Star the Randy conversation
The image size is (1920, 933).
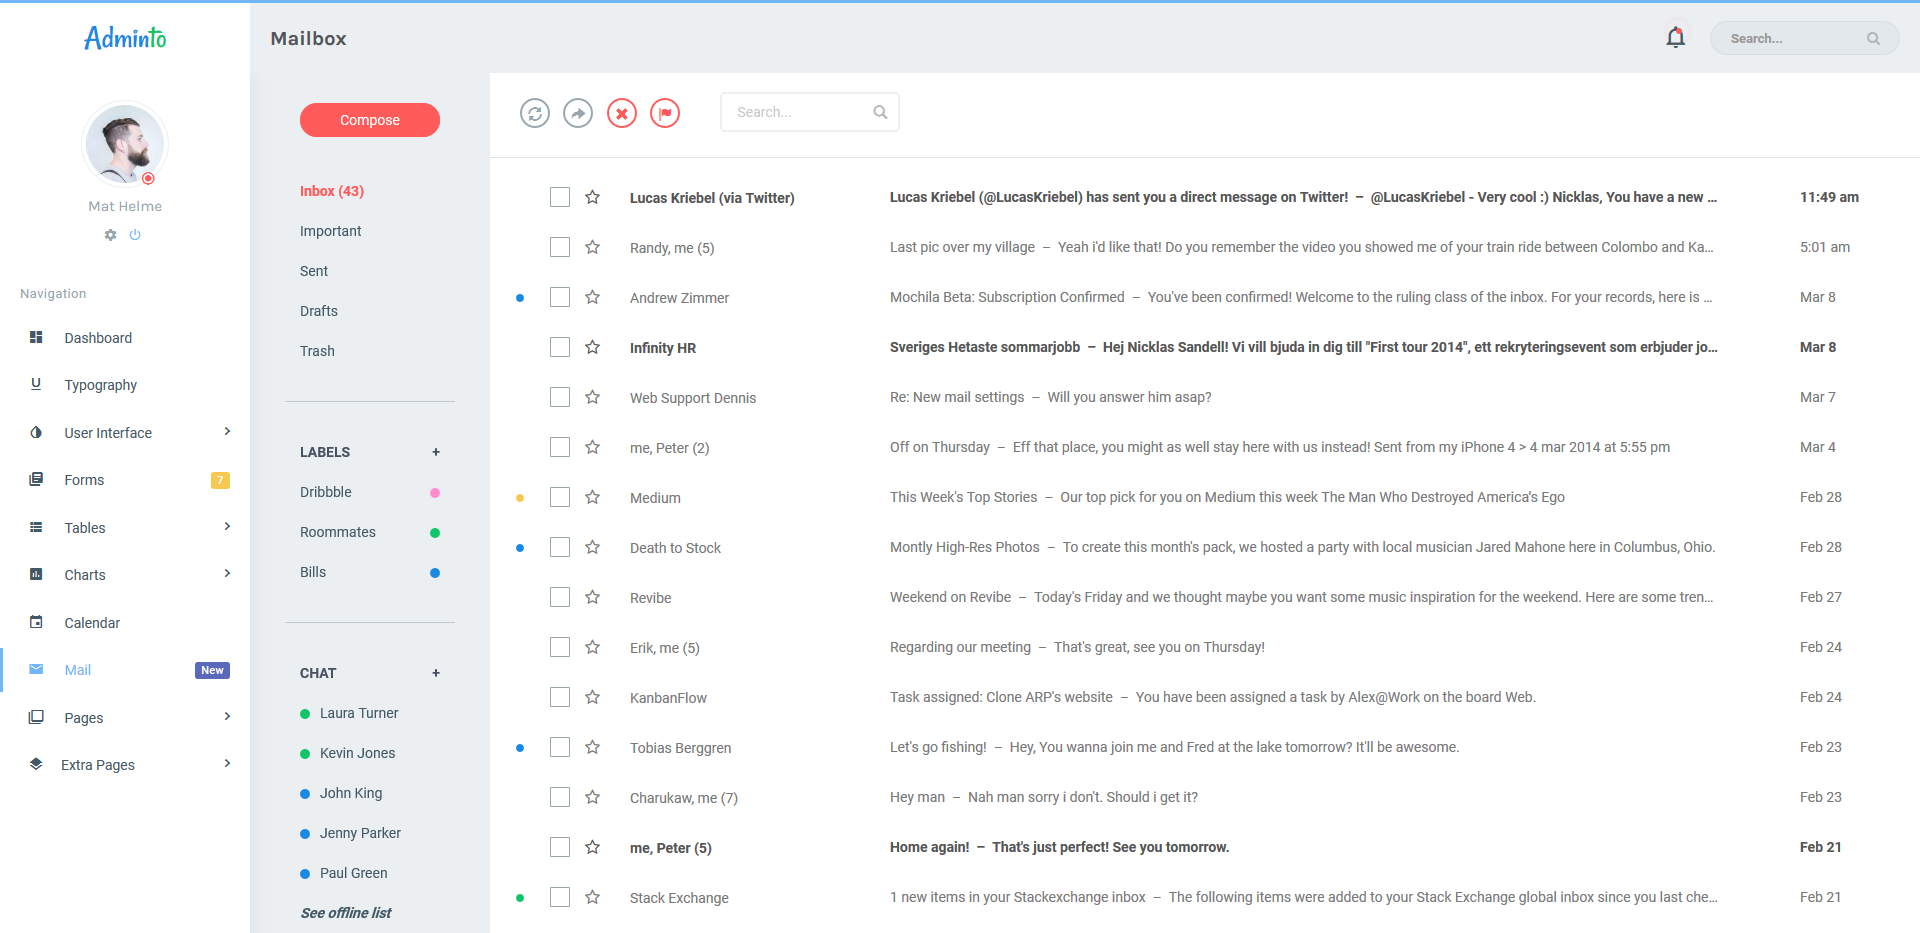[x=592, y=247]
